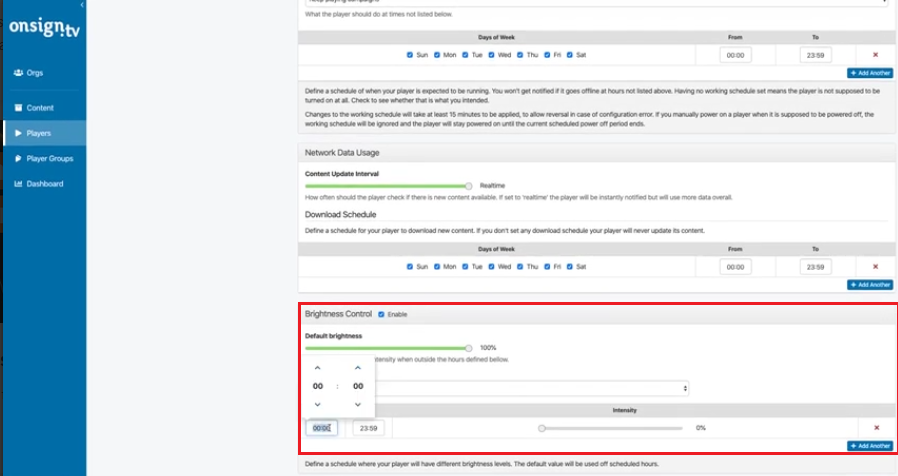The height and width of the screenshot is (476, 898).
Task: Click the onsign.tv logo
Action: click(x=44, y=27)
